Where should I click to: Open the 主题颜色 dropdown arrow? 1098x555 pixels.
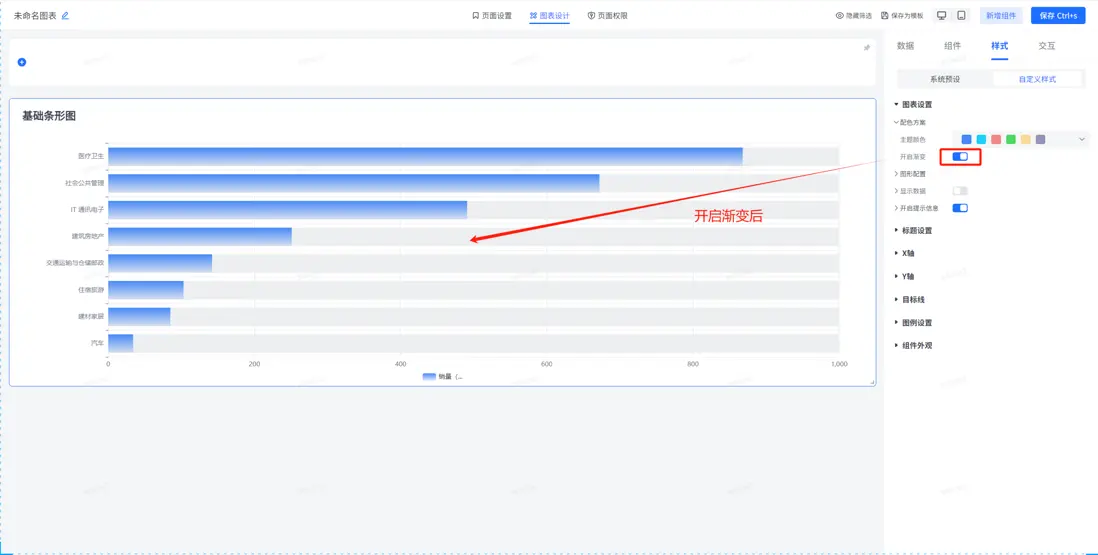1082,139
